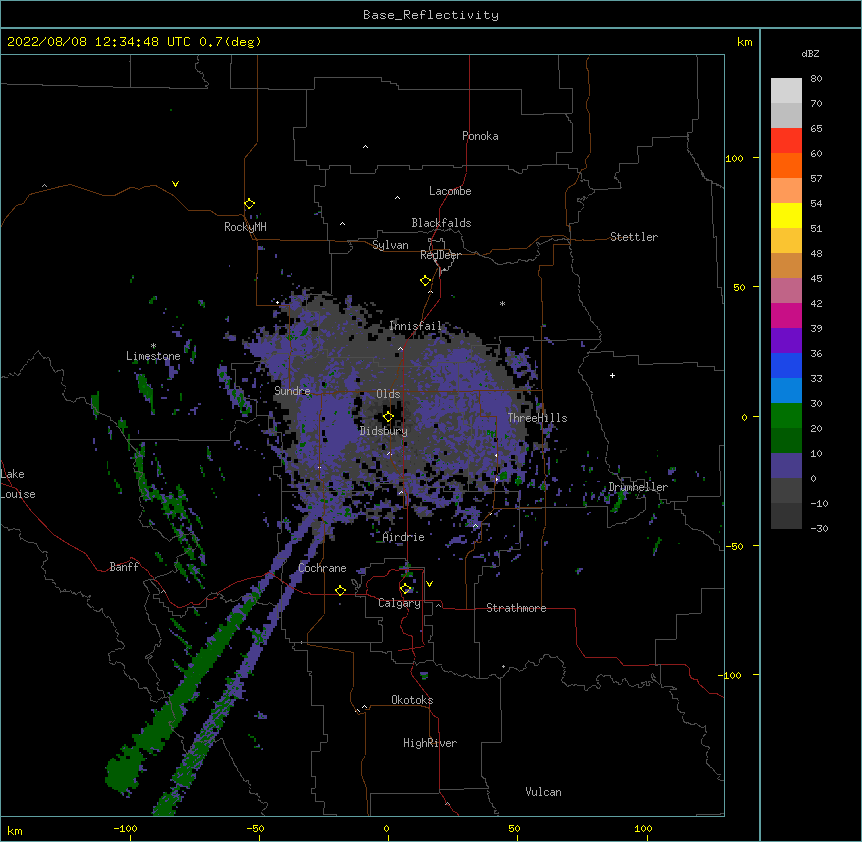862x842 pixels.
Task: Click the ThreeHills label
Action: click(537, 418)
